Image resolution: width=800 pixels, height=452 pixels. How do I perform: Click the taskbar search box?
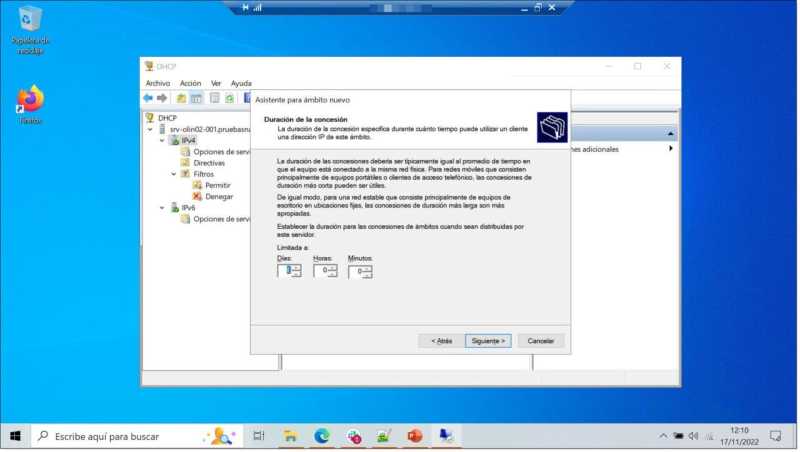coord(137,437)
